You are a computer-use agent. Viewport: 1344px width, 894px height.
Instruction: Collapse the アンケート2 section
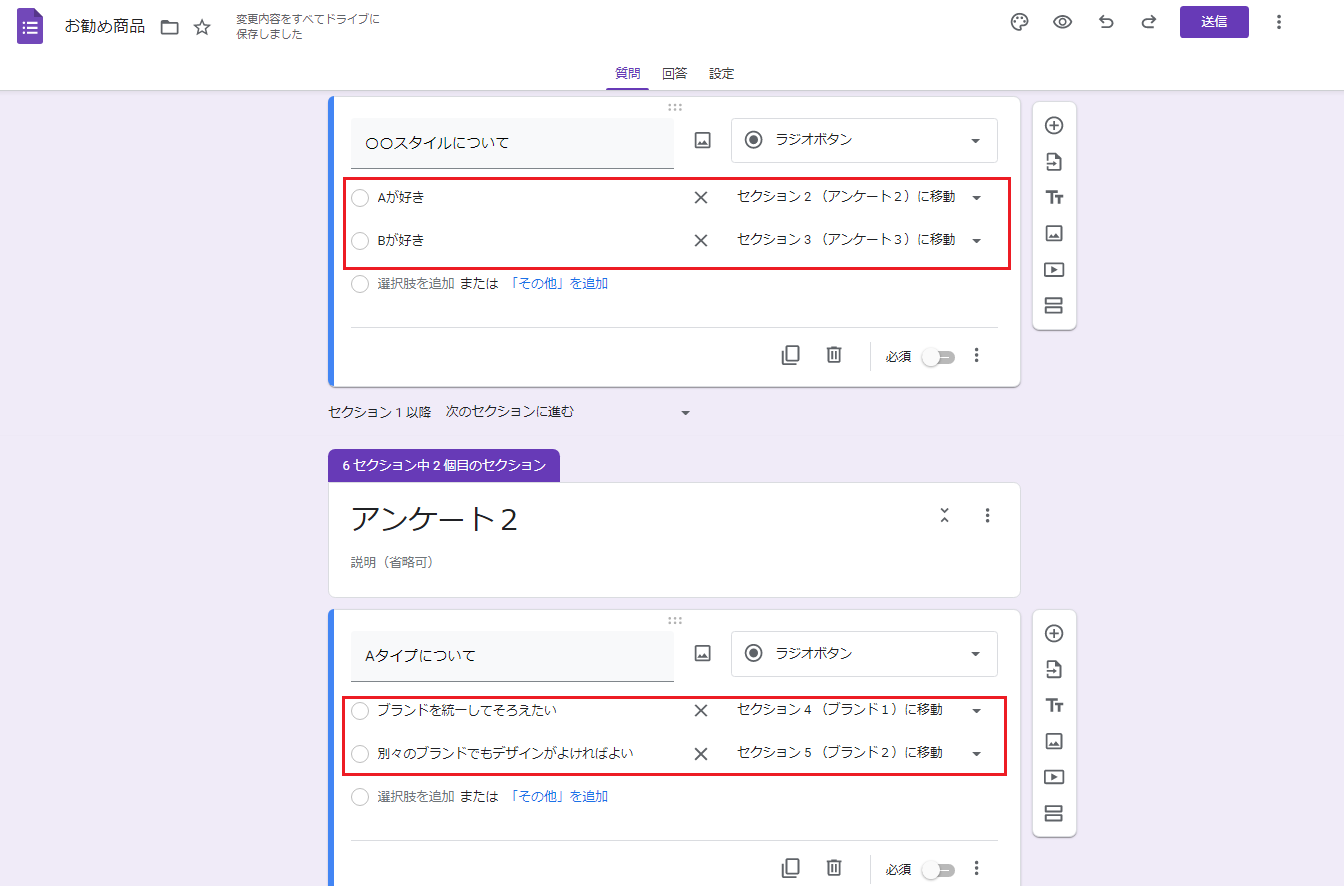click(x=944, y=516)
